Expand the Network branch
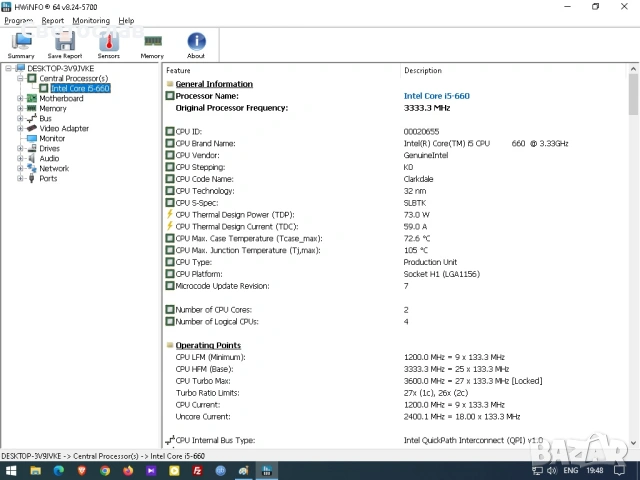 (20, 169)
